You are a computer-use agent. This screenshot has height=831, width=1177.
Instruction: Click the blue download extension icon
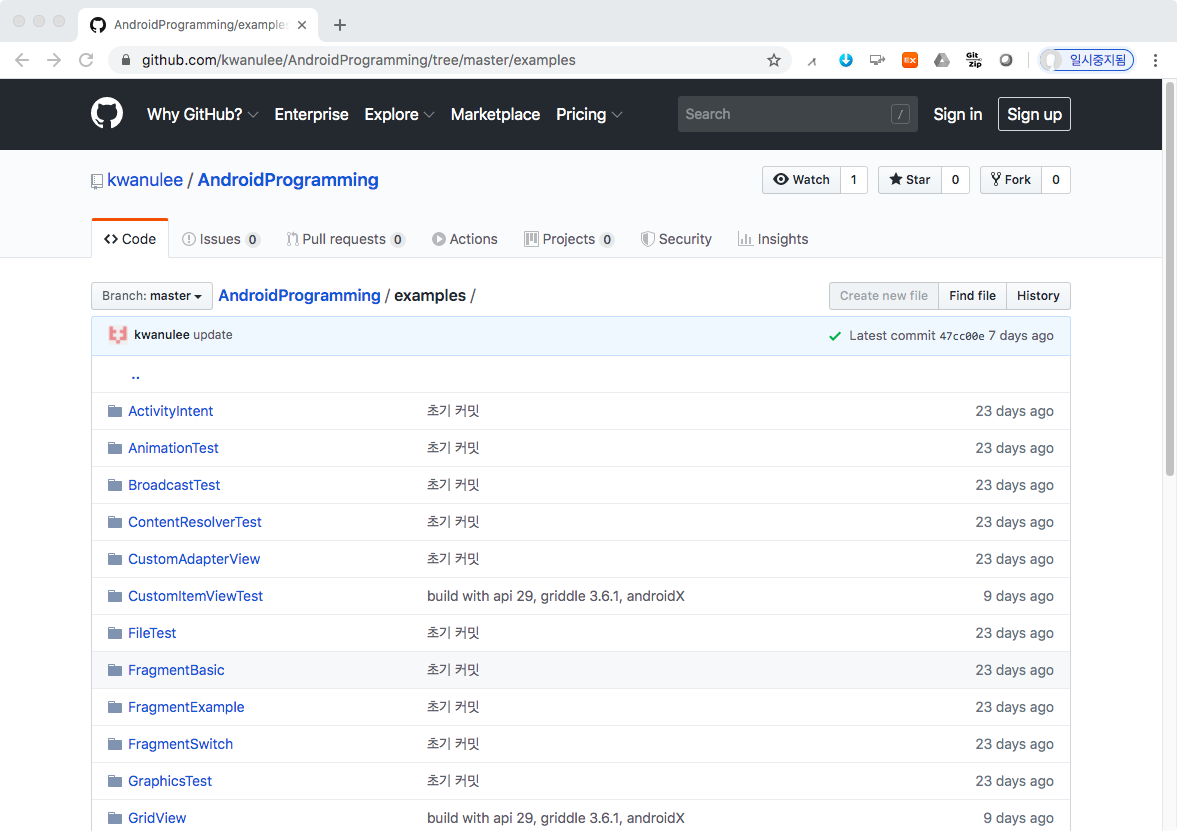click(x=845, y=60)
